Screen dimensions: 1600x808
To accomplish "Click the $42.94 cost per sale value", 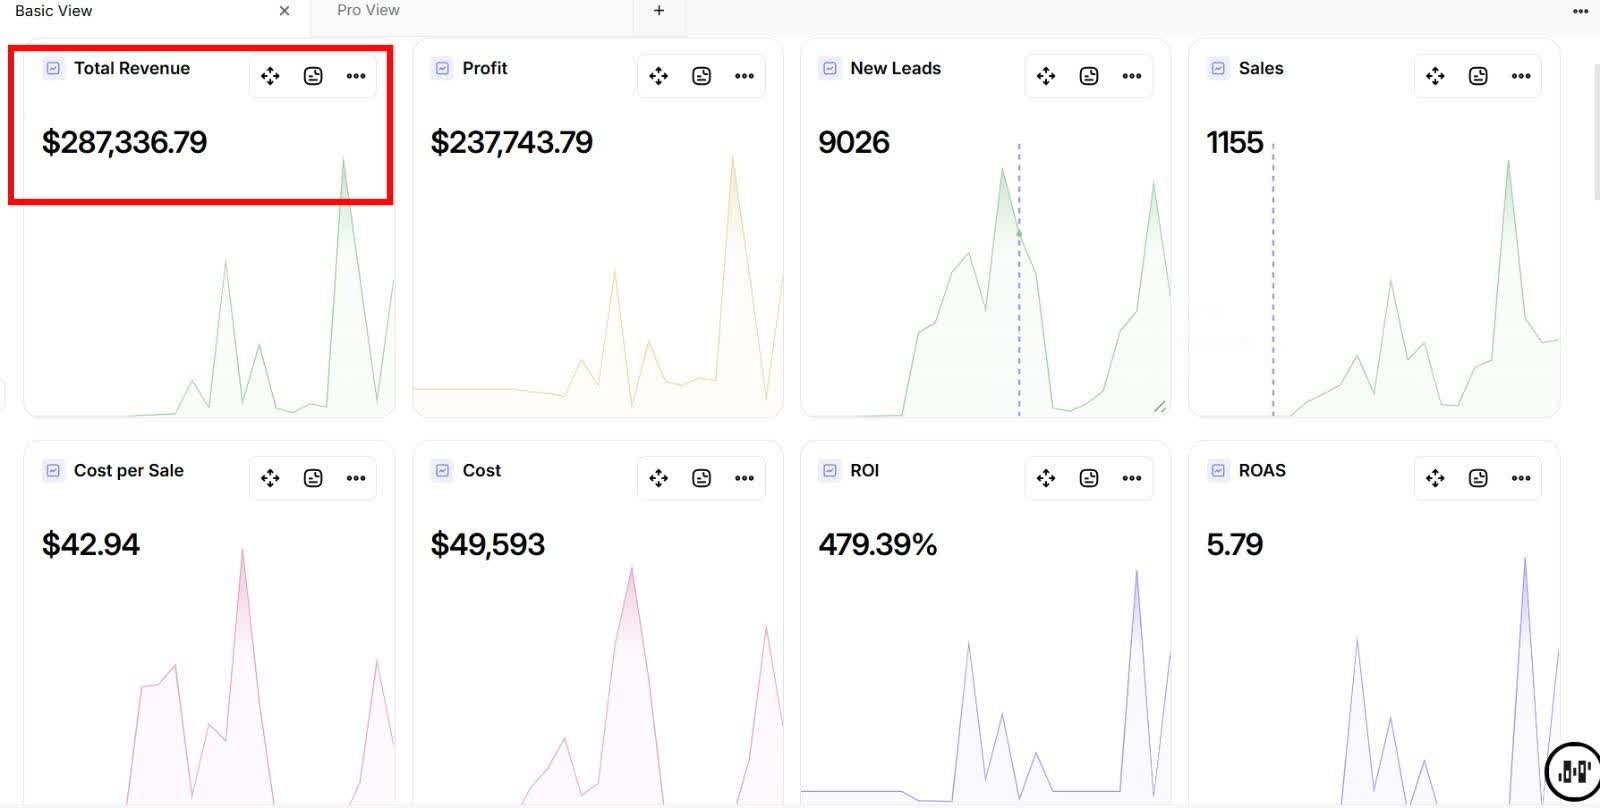I will coord(90,545).
